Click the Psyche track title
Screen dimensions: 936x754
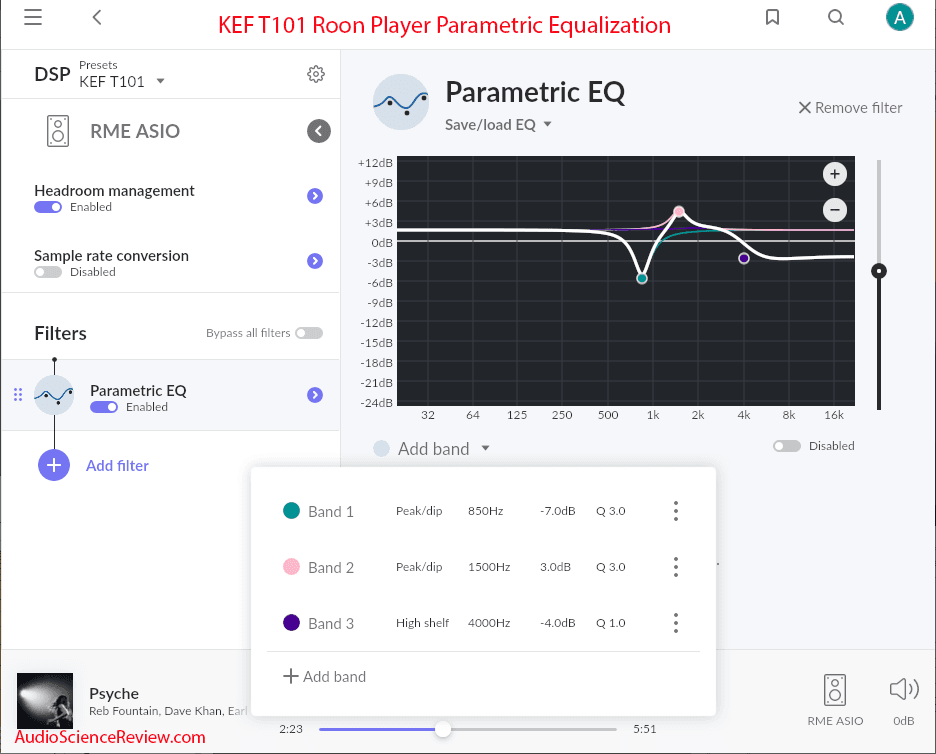coord(114,693)
